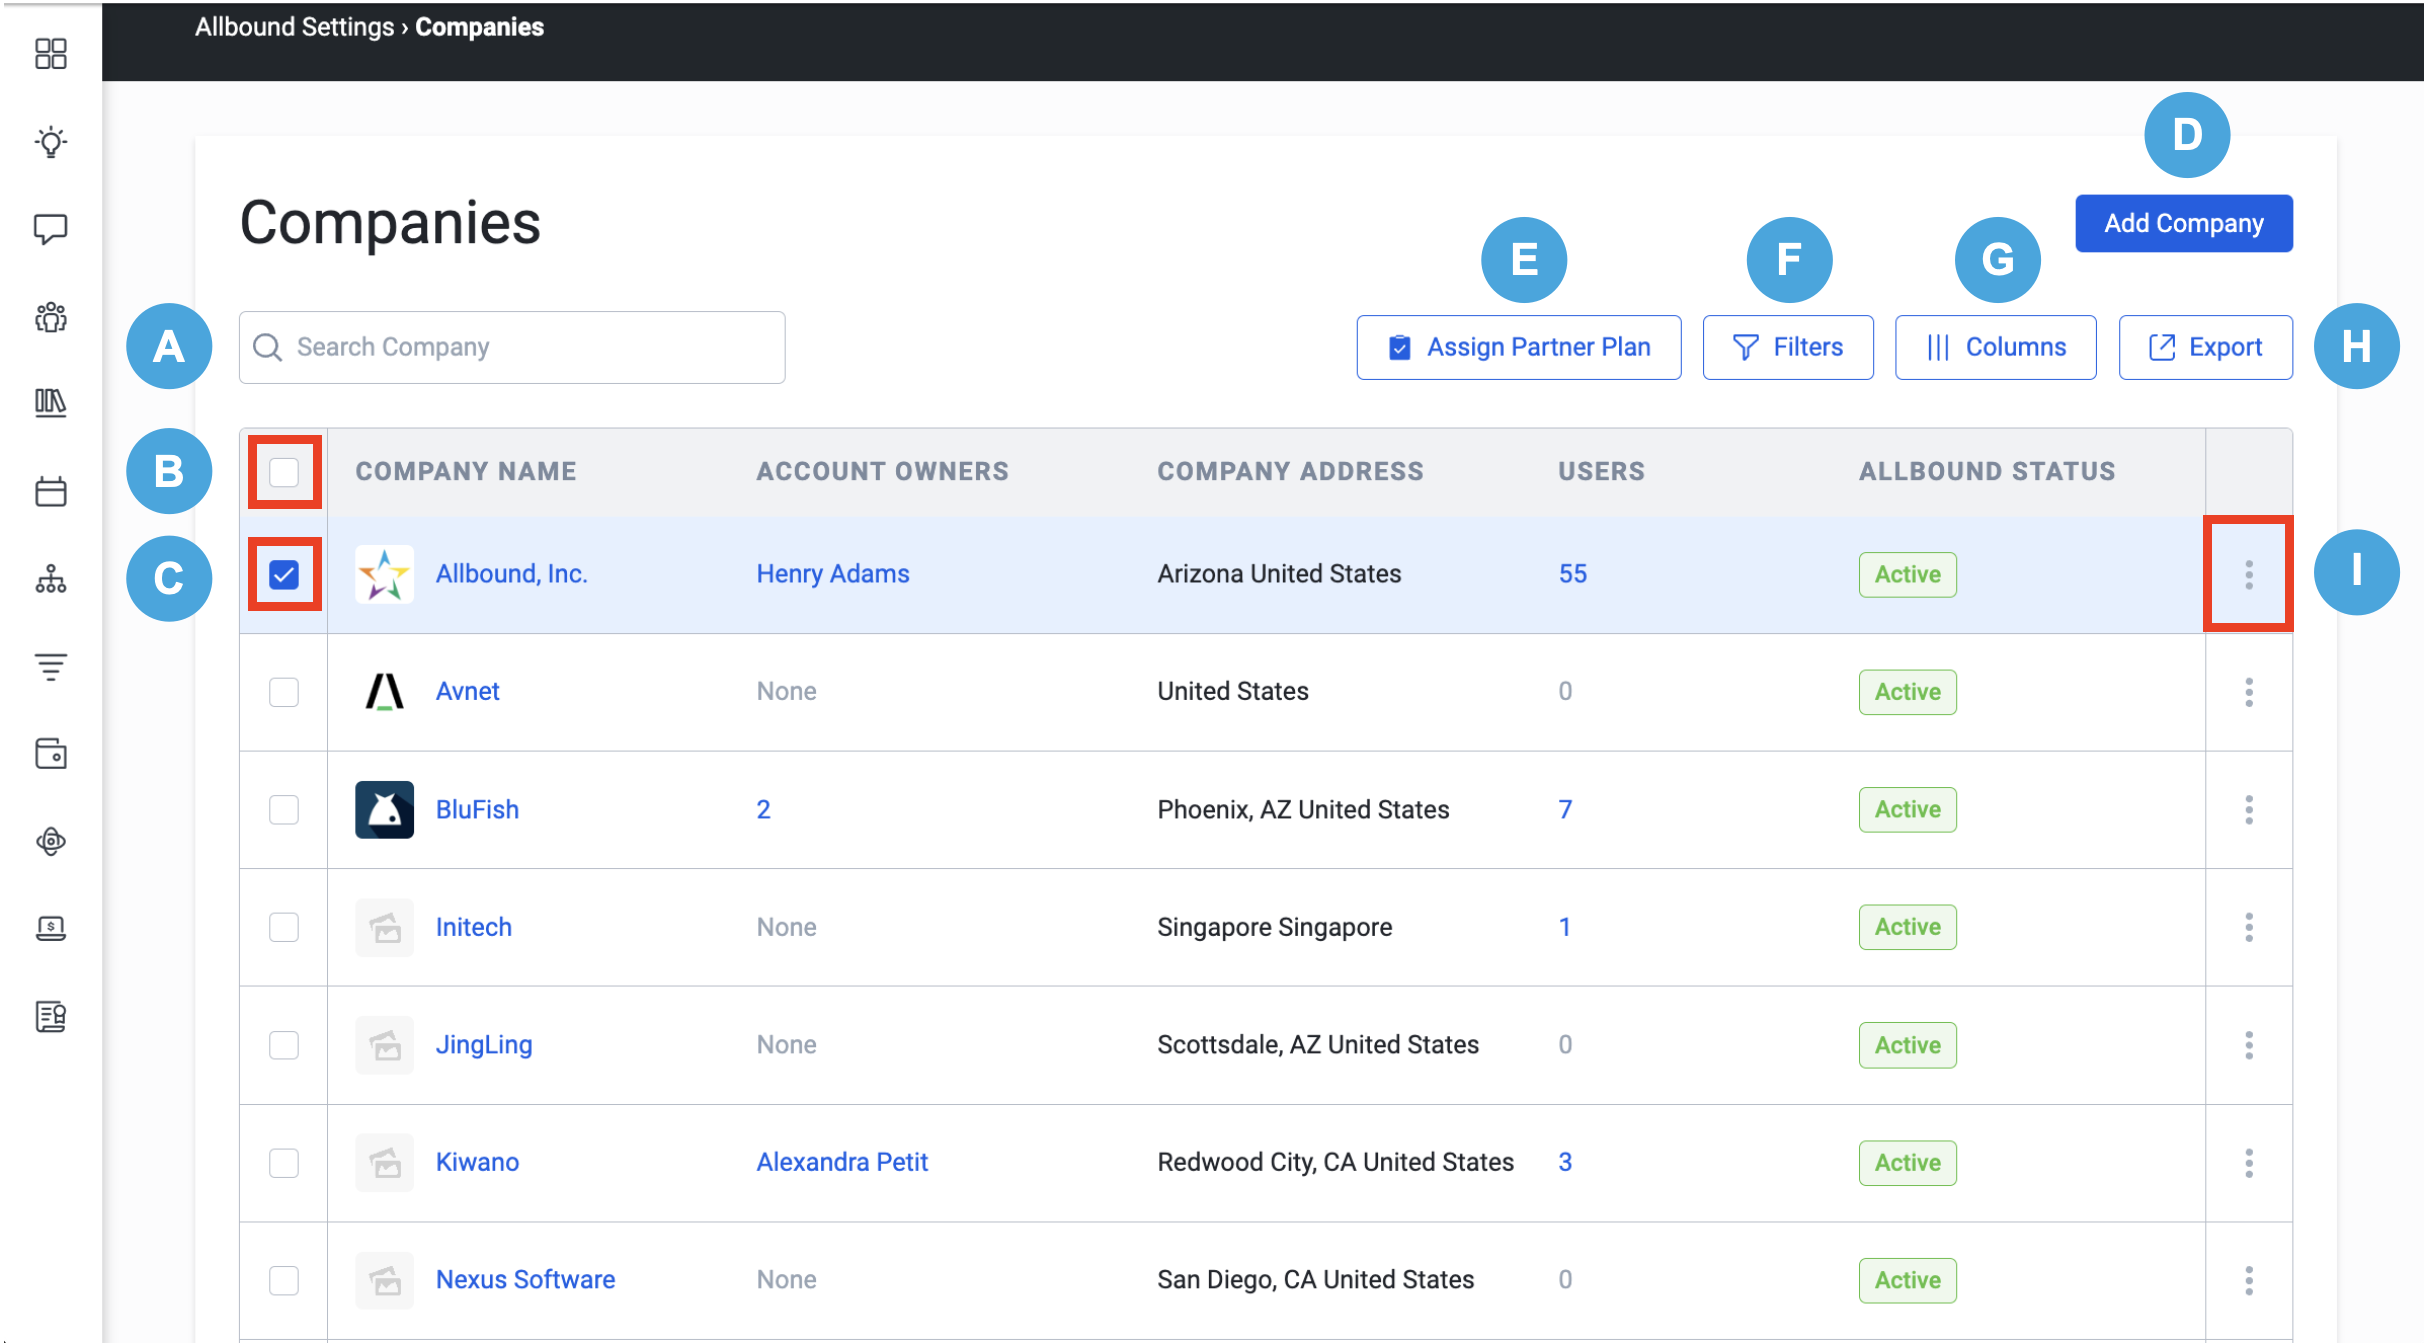The image size is (2426, 1344).
Task: Open the calendar icon in sidebar
Action: [x=50, y=491]
